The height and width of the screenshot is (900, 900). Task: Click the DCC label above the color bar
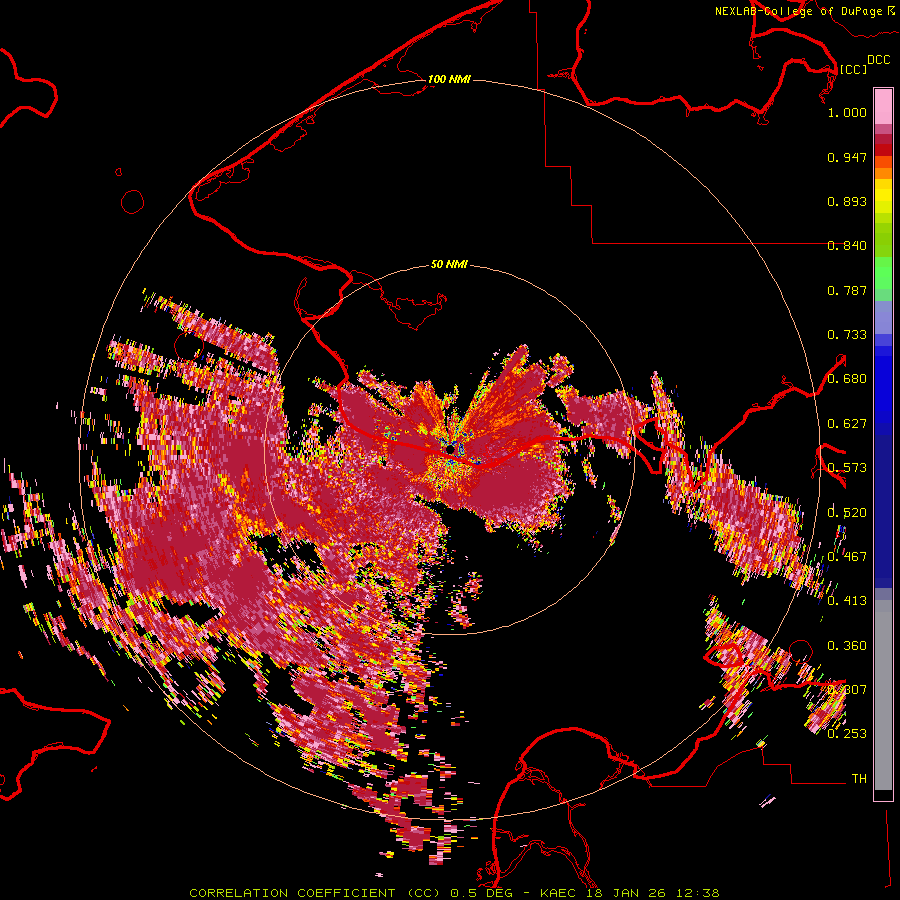(x=878, y=60)
